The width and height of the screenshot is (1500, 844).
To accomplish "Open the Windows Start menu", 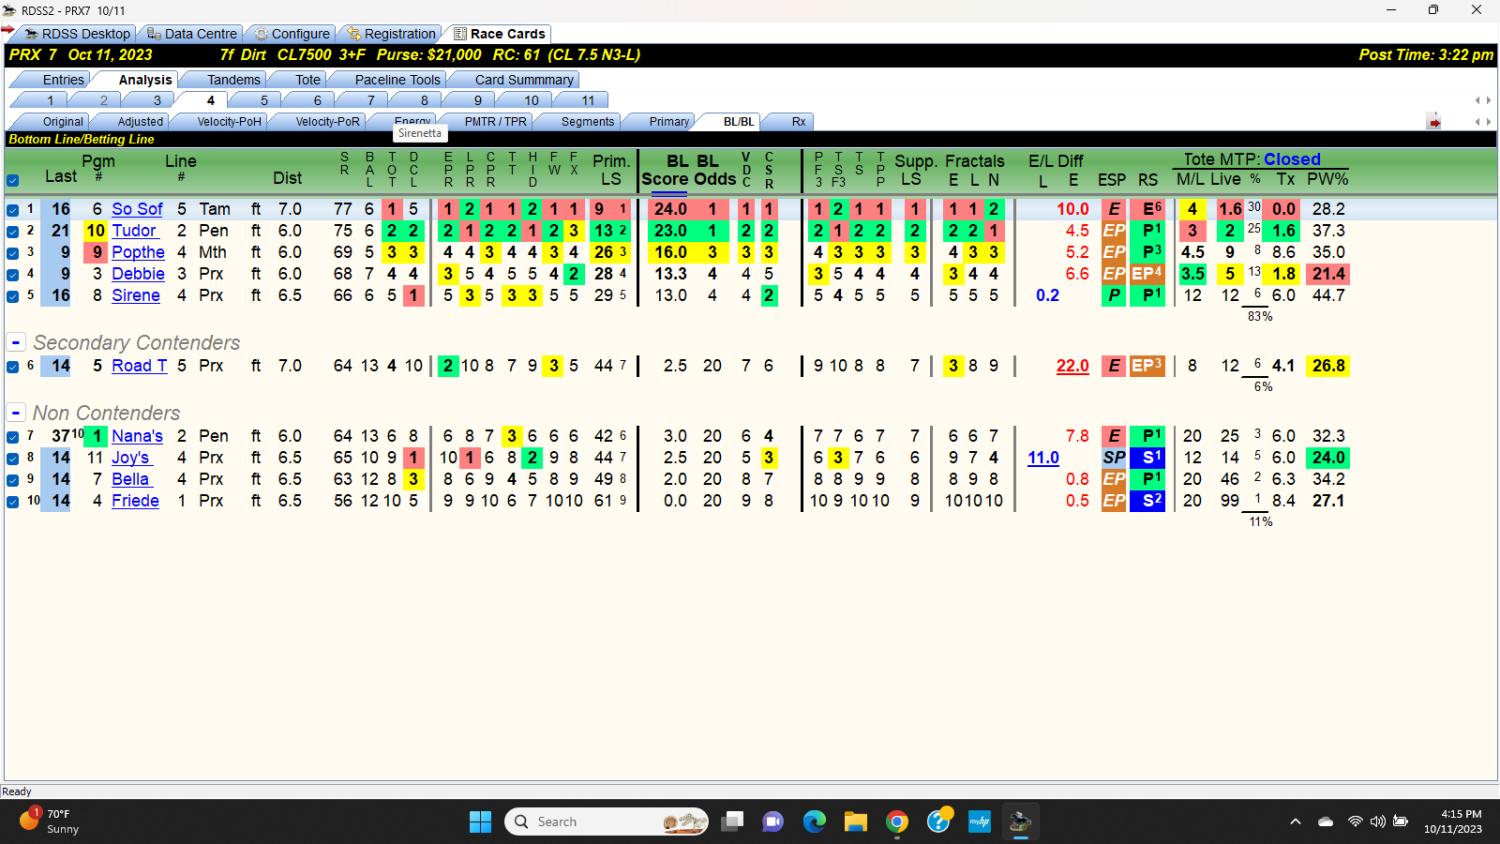I will [x=480, y=822].
